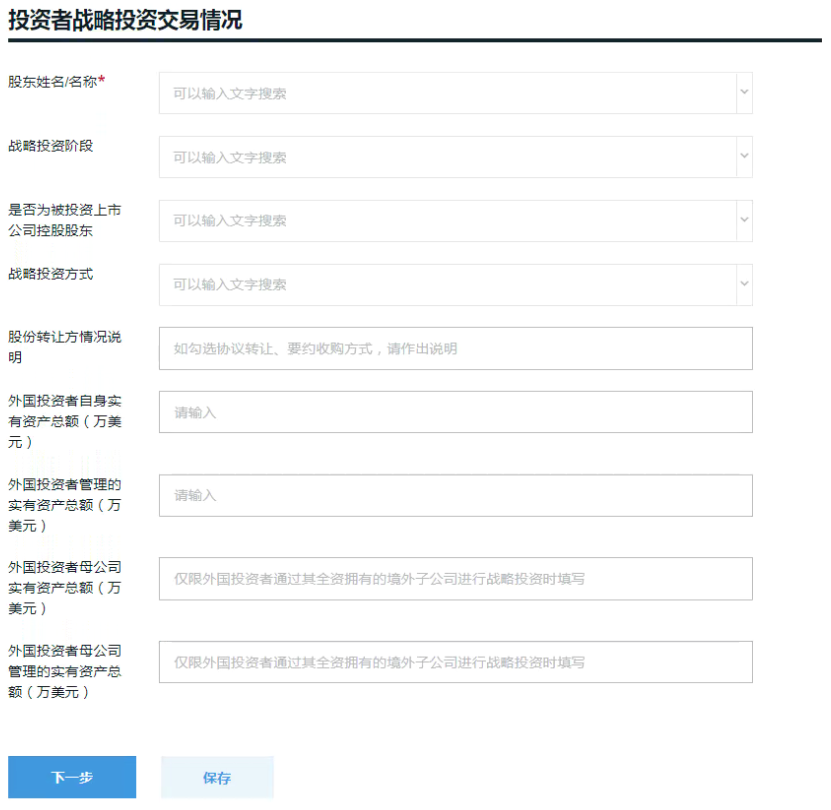Click the 外国投资者管理的实有资产总额（万美元） label
Viewport: 831px width, 810px height.
[65, 505]
